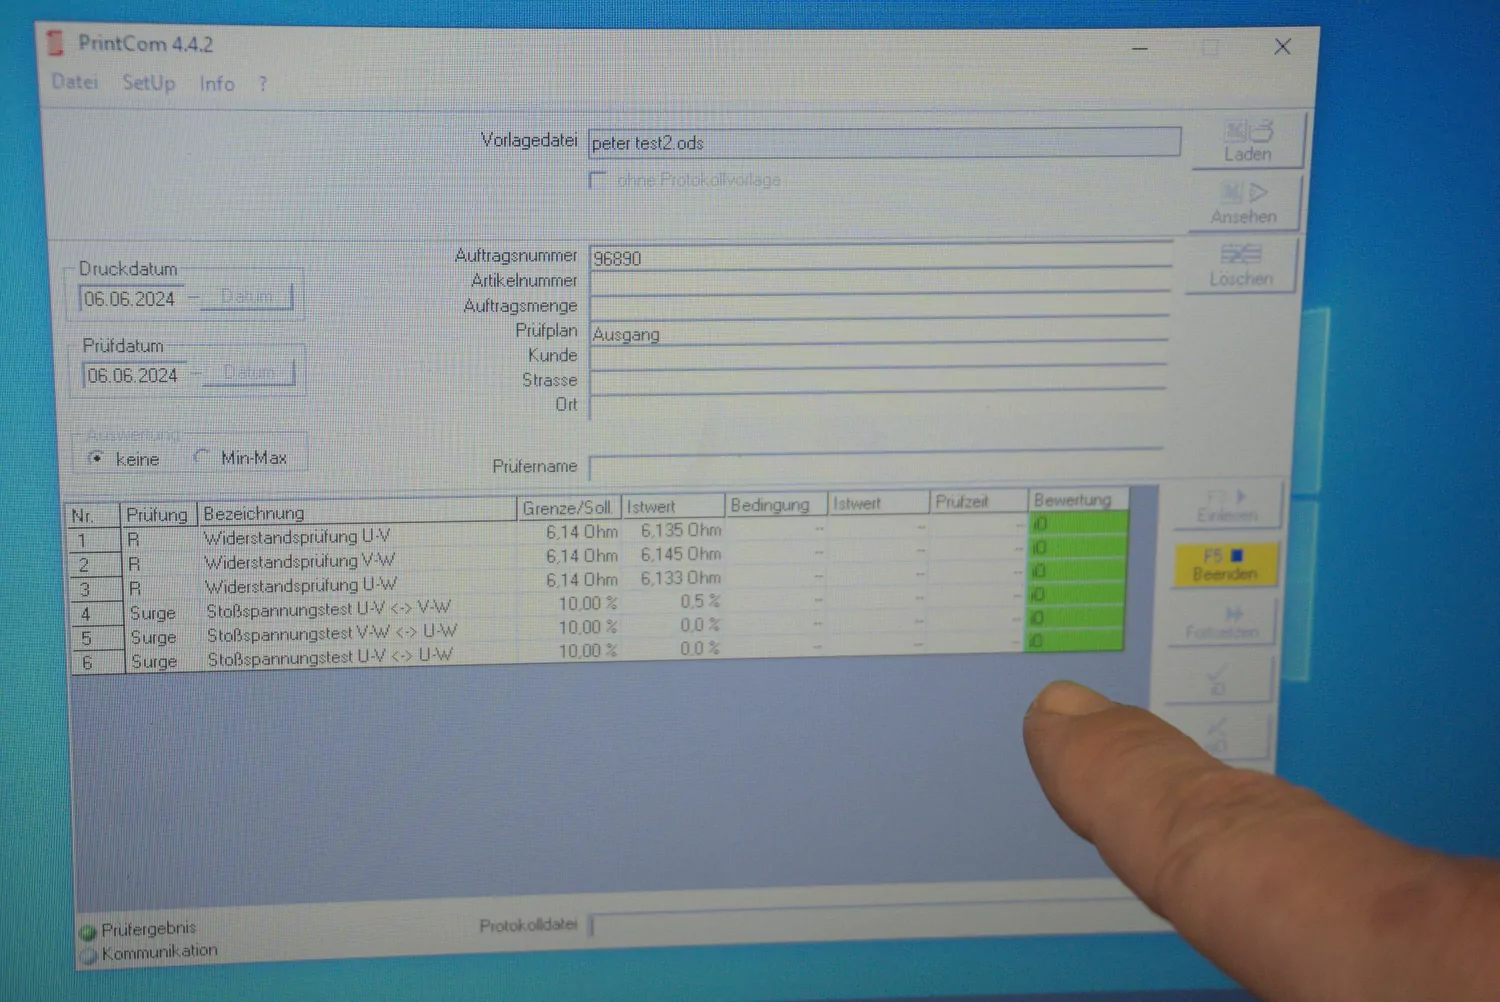
Task: Click the Istwert value 6,133 Ohm
Action: (681, 578)
